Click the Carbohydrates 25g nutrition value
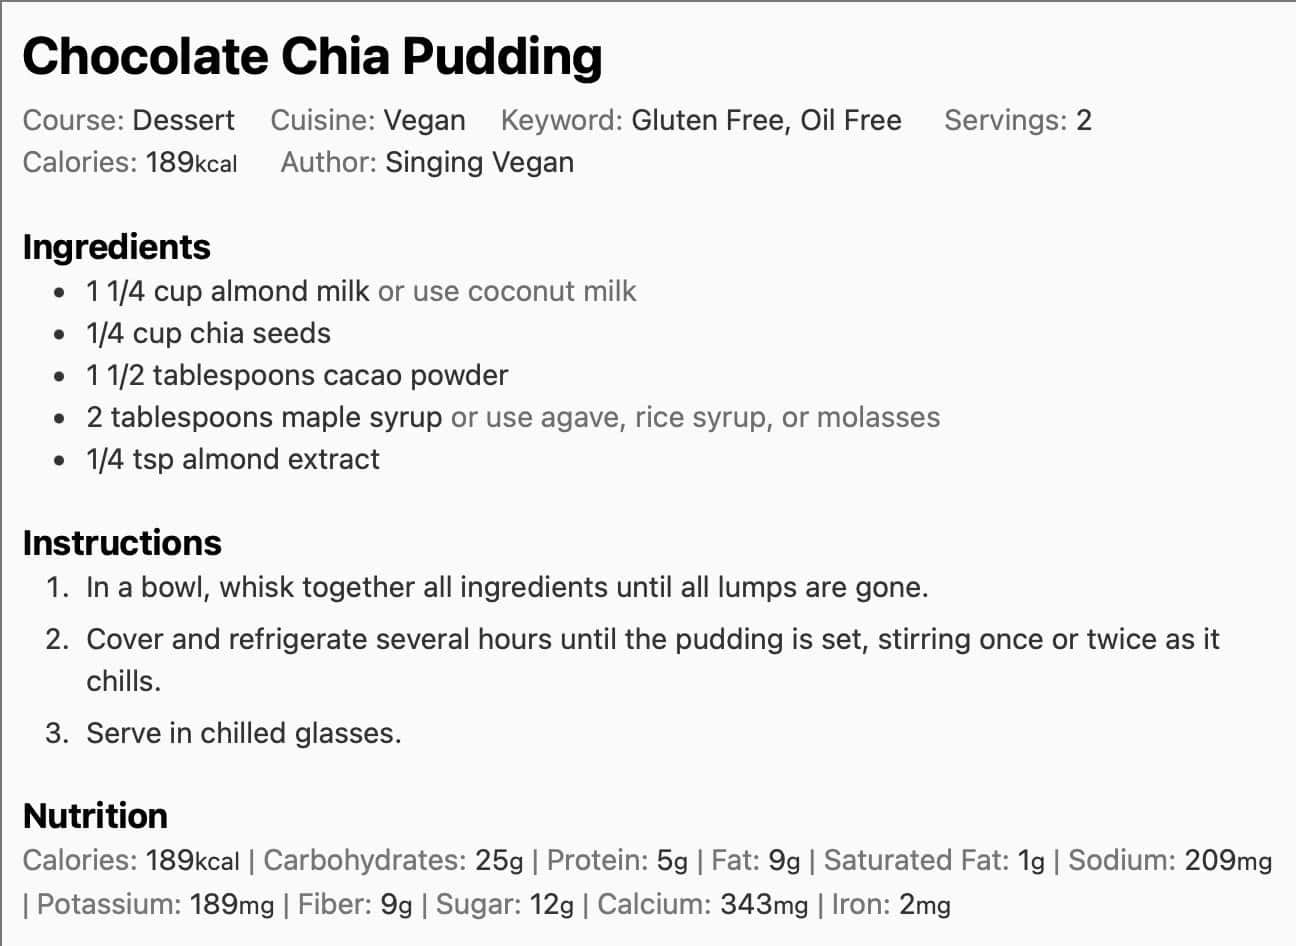Image resolution: width=1296 pixels, height=946 pixels. tap(393, 861)
